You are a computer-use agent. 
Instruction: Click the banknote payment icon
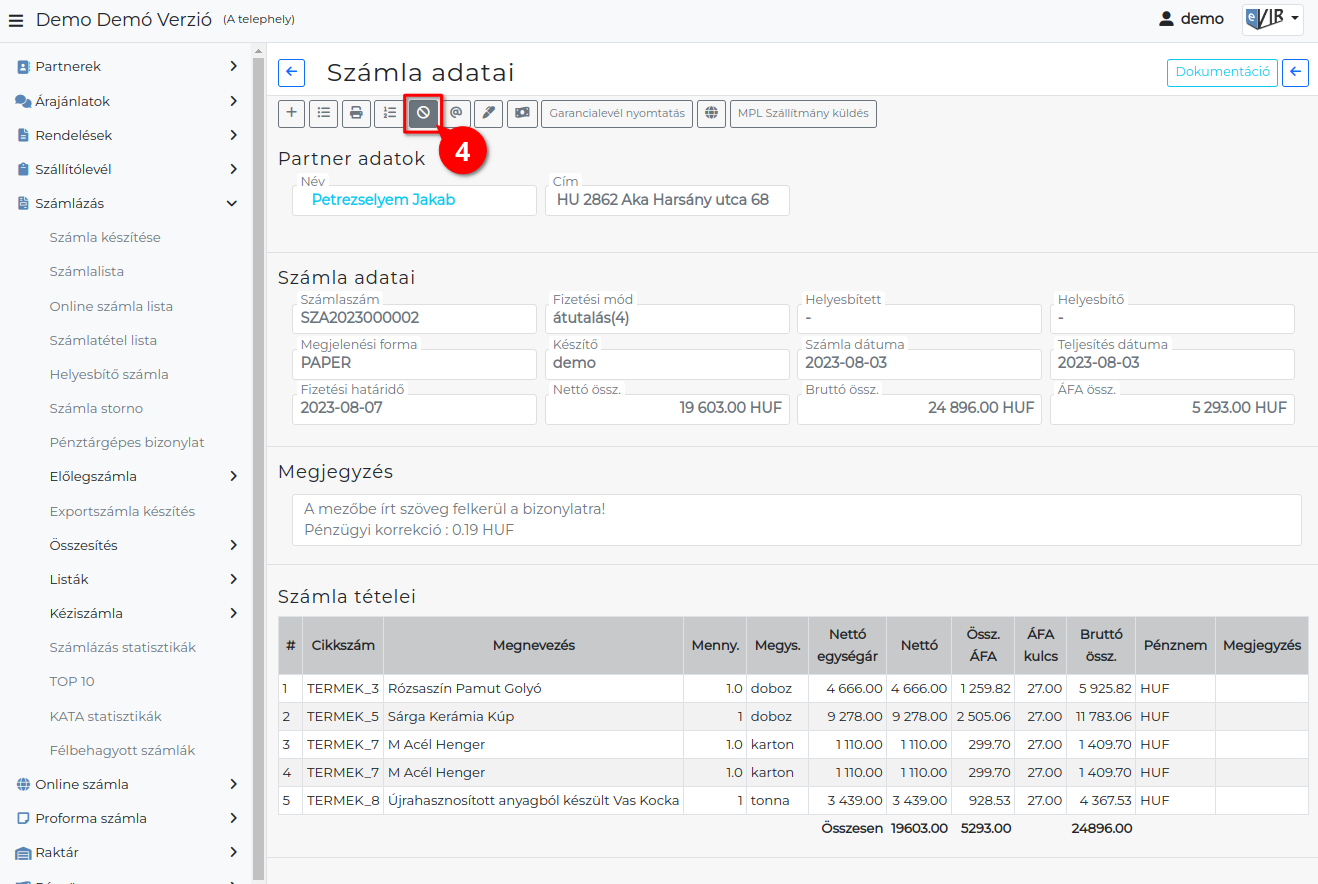522,113
